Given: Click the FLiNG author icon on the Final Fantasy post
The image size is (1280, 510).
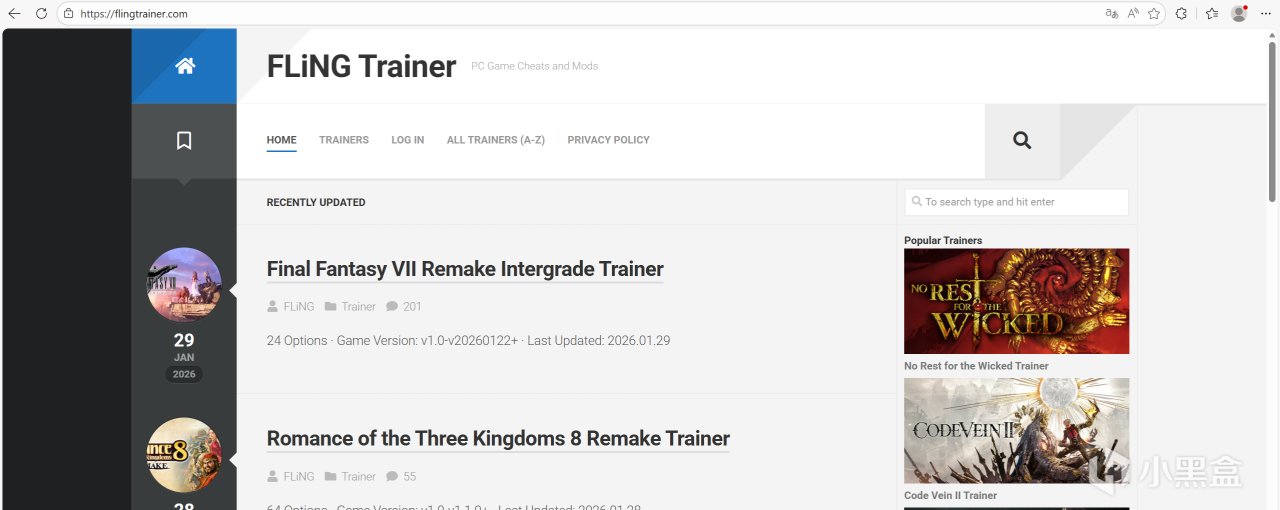Looking at the screenshot, I should pyautogui.click(x=272, y=306).
